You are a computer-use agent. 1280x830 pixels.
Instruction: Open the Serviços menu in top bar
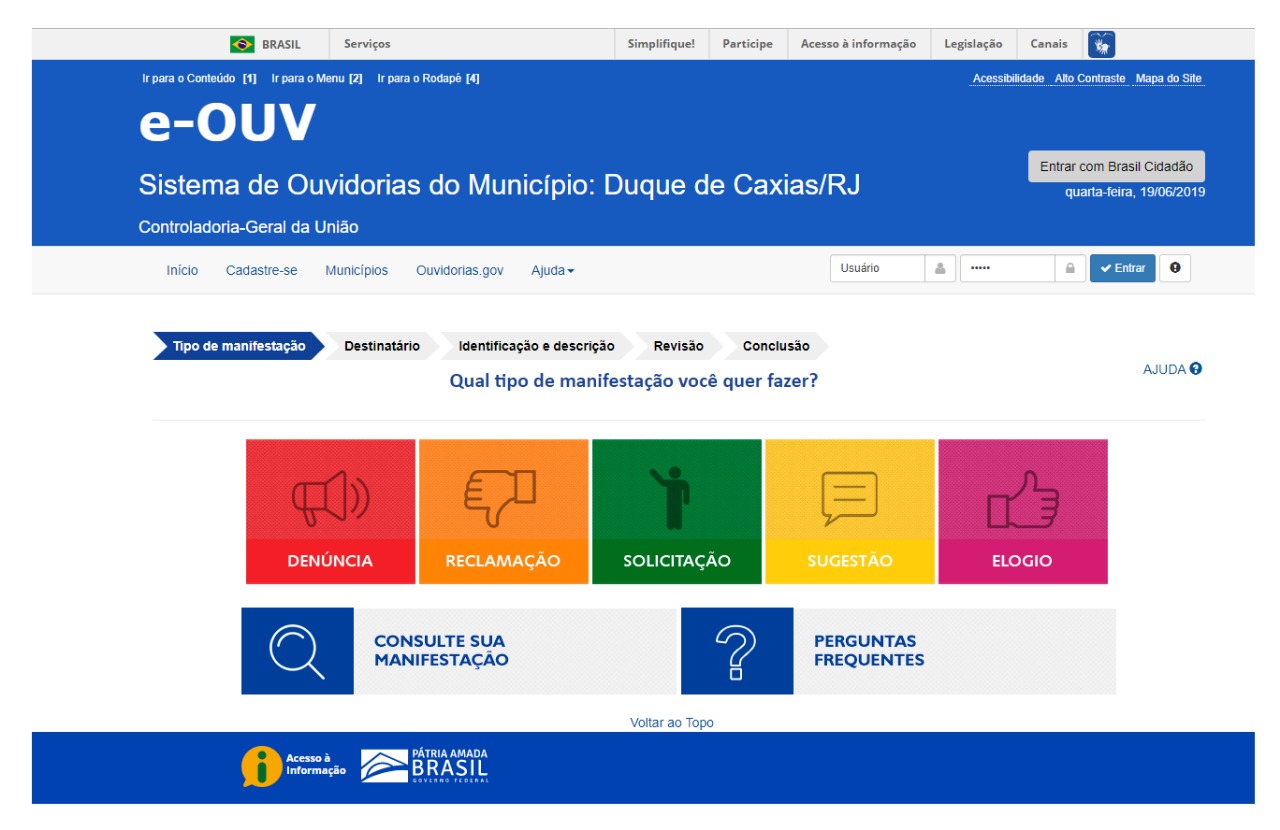point(367,44)
